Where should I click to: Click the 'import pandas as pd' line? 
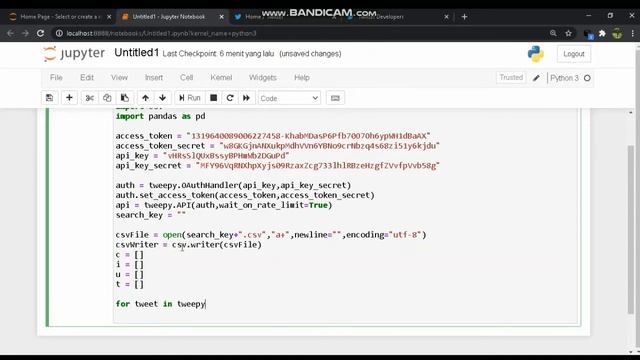coord(160,116)
